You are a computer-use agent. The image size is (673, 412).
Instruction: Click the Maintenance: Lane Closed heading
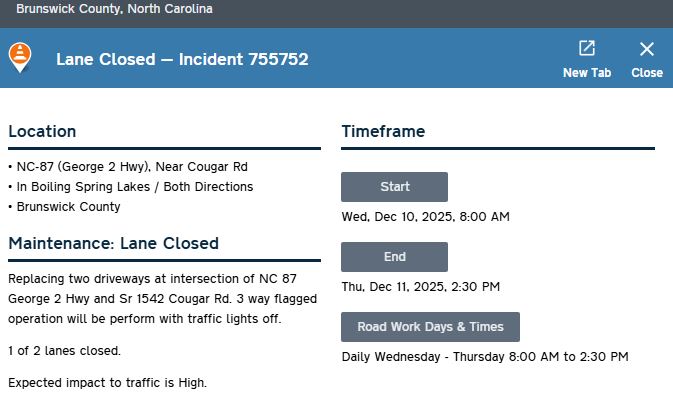coord(113,243)
